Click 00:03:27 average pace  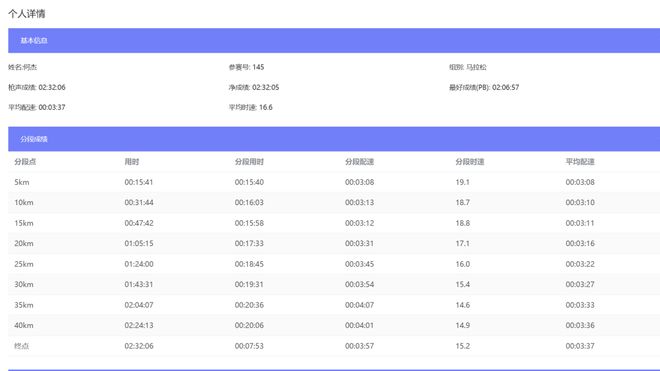[x=580, y=284]
